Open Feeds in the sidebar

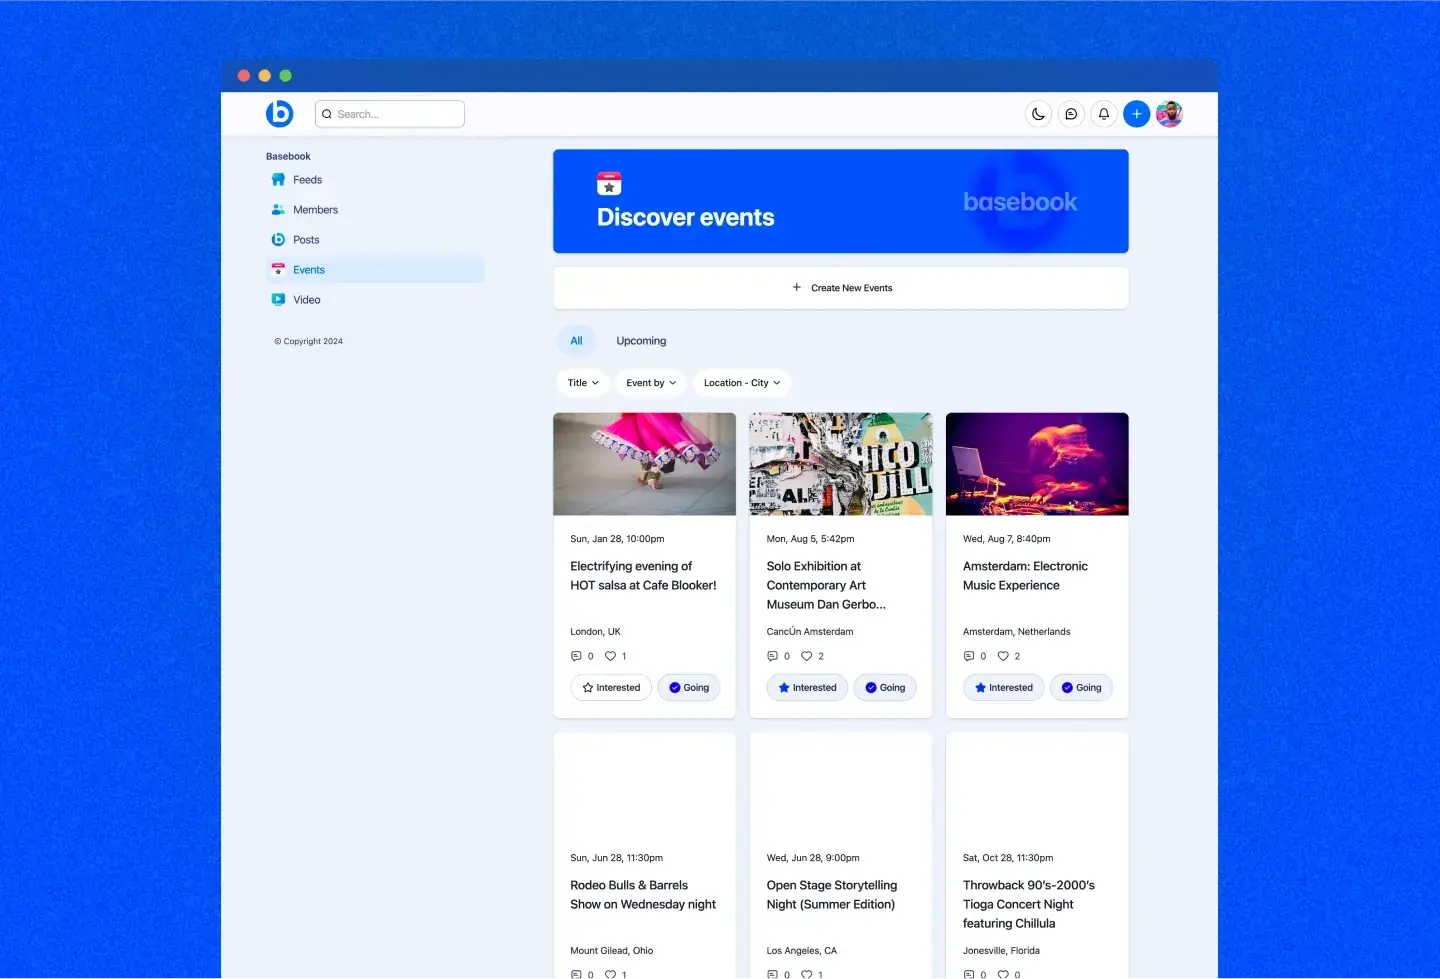point(376,180)
